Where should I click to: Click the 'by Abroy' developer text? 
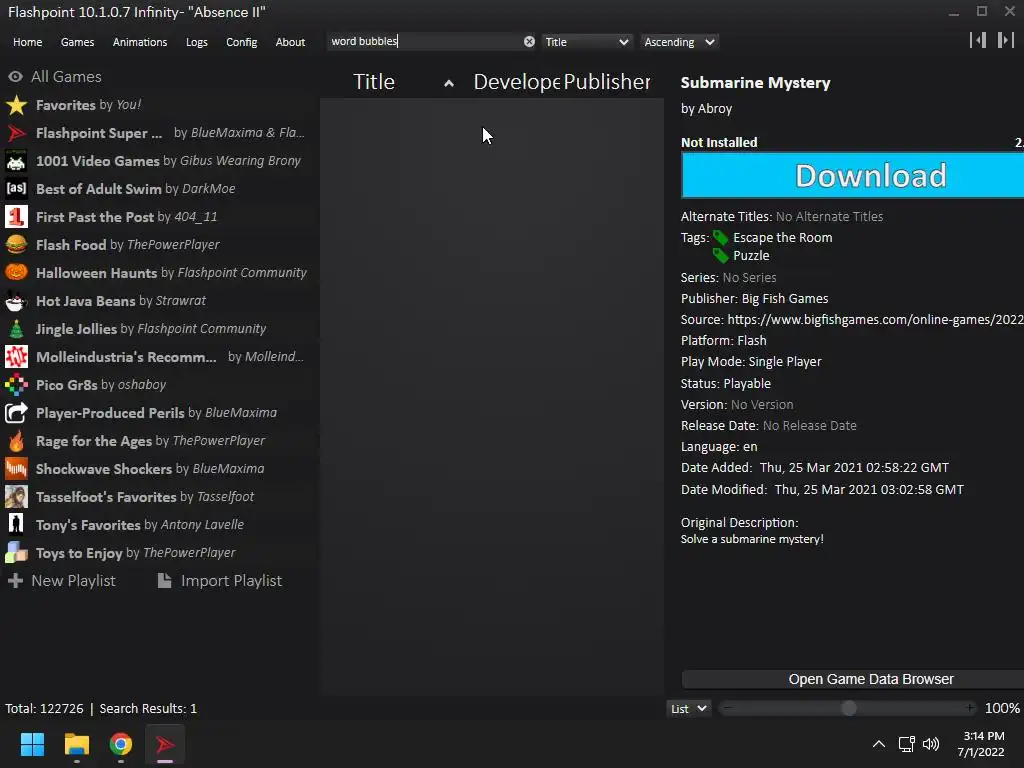[x=707, y=109]
